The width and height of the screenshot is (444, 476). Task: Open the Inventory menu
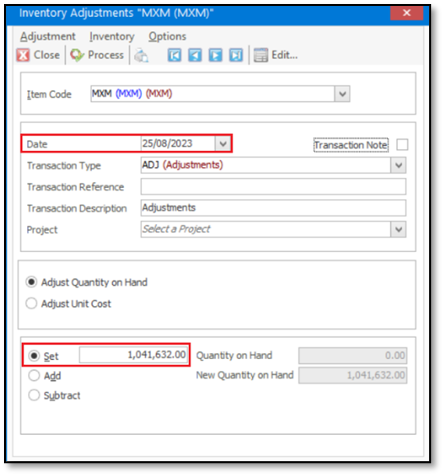point(112,36)
